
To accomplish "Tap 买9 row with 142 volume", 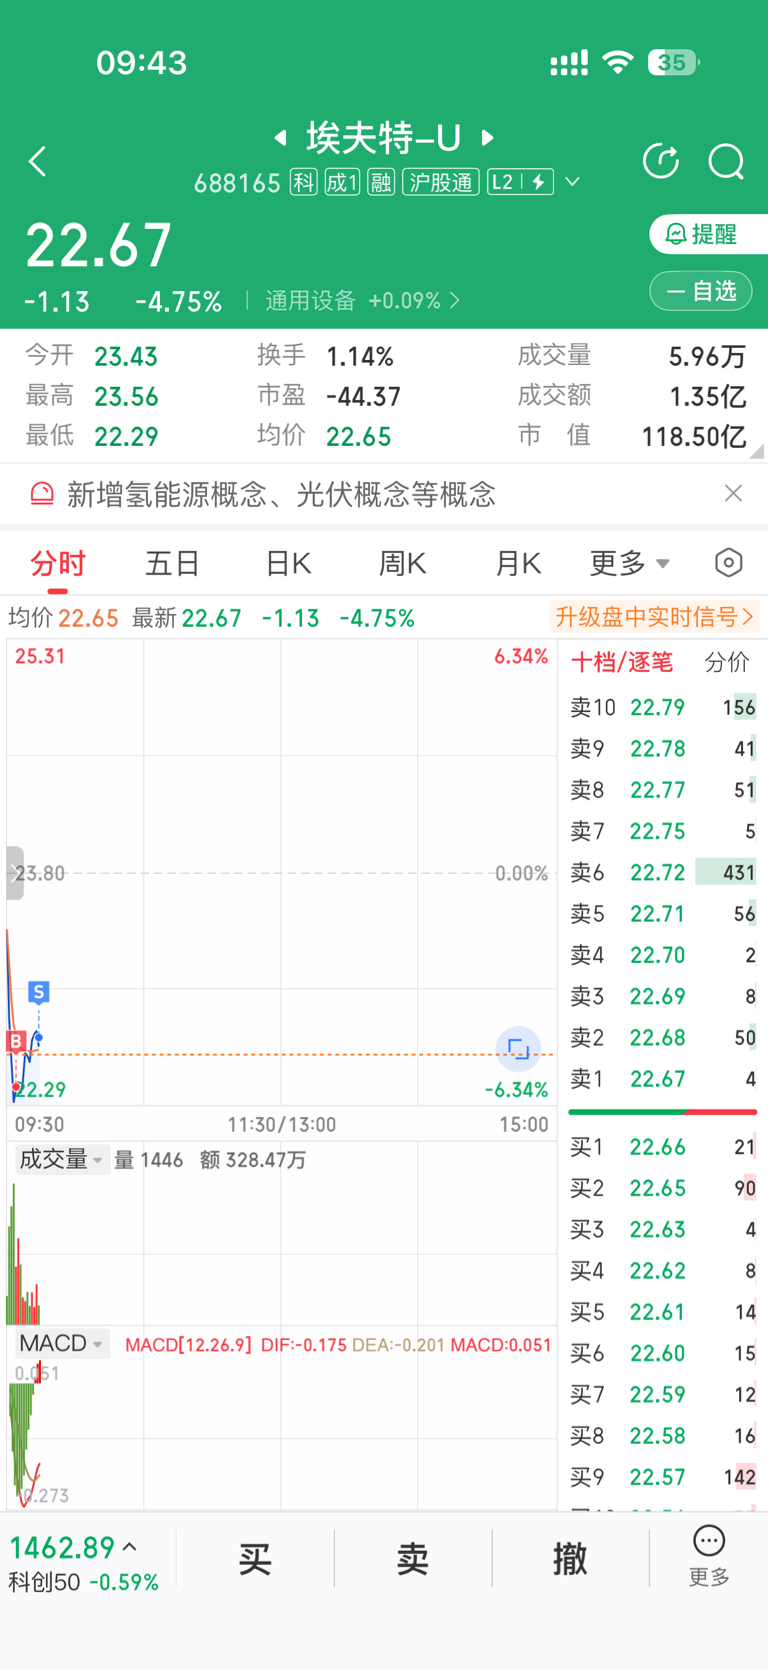I will [x=662, y=1477].
